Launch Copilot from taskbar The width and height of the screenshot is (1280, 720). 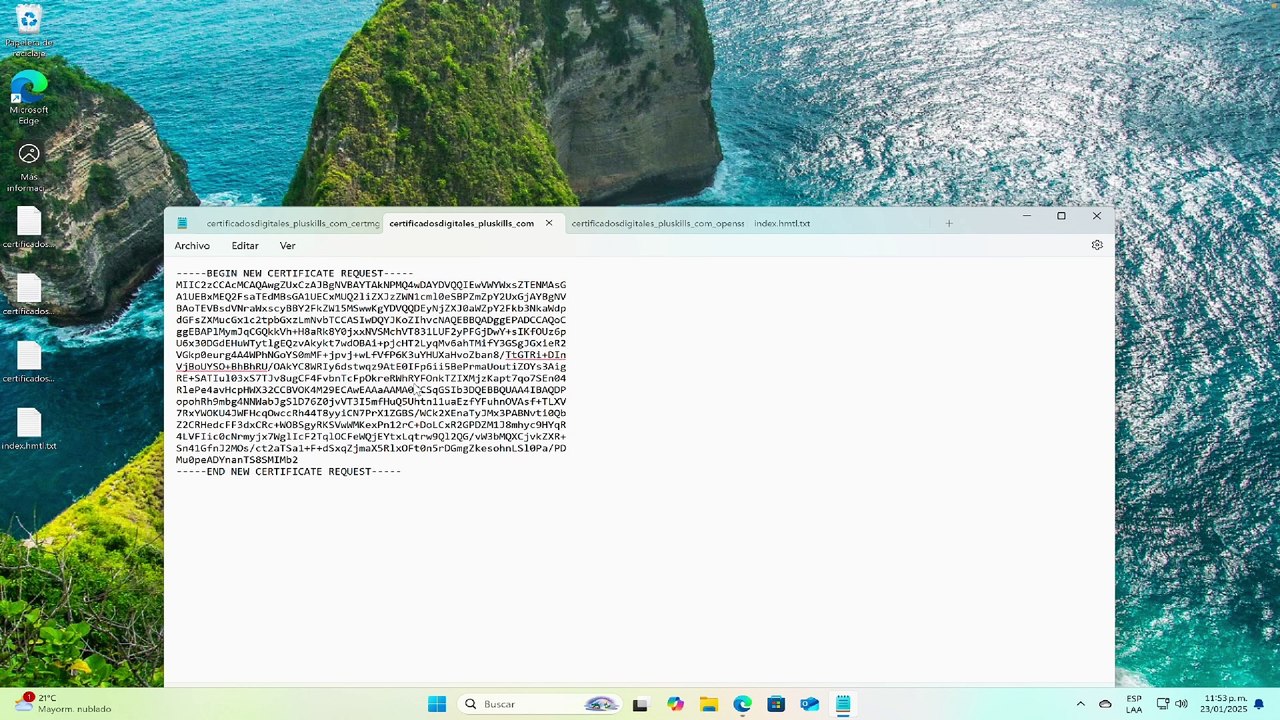tap(675, 704)
